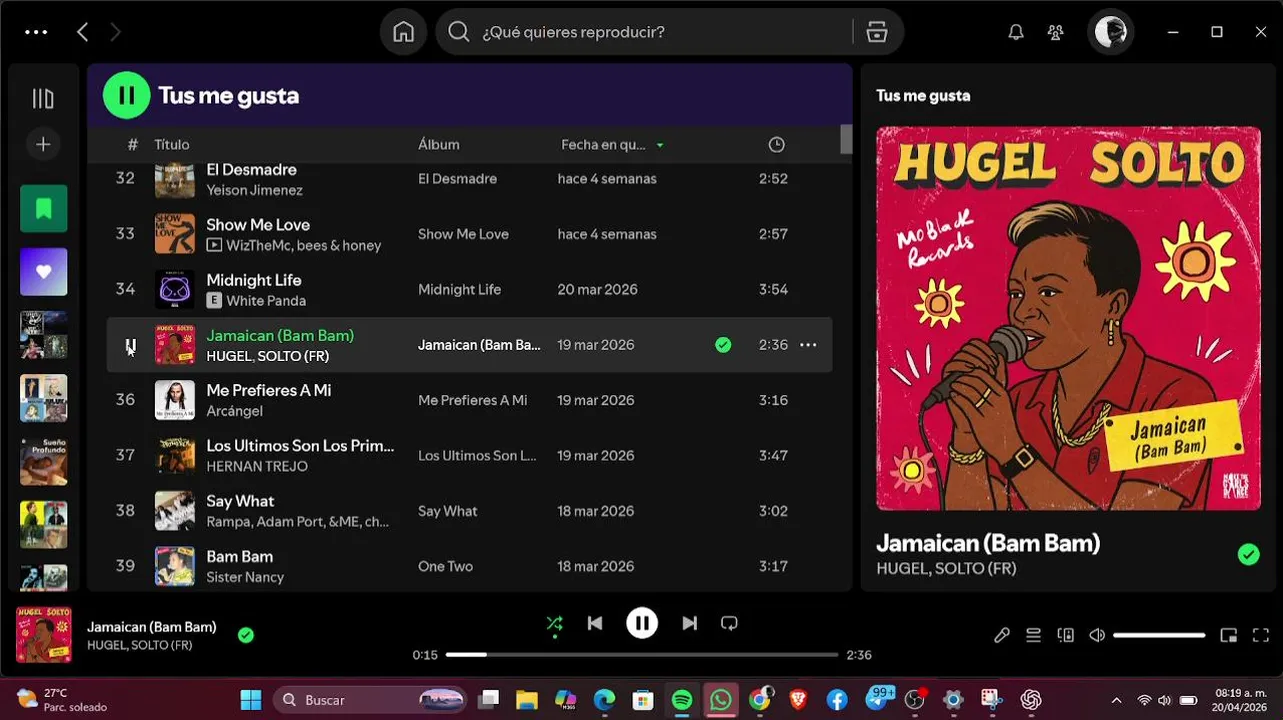
Task: Pause using the green header button
Action: (x=127, y=96)
